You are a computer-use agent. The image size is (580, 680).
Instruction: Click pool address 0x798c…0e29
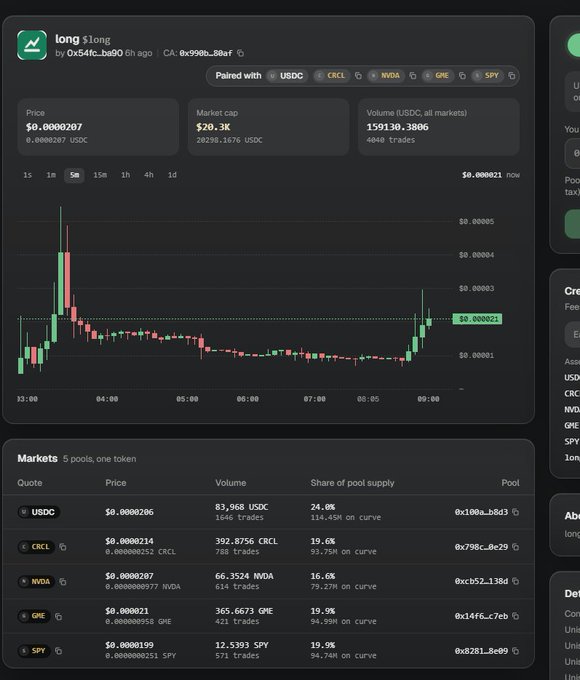(x=481, y=547)
